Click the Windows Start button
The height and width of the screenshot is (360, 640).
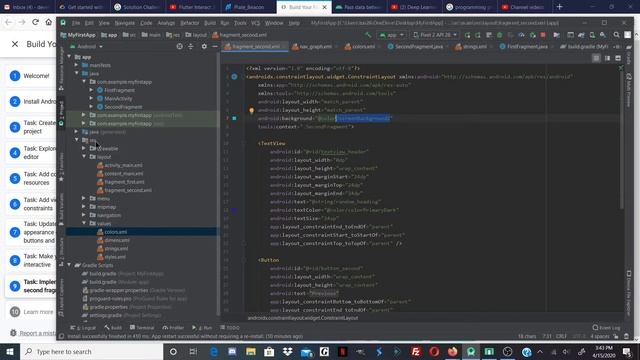point(10,351)
